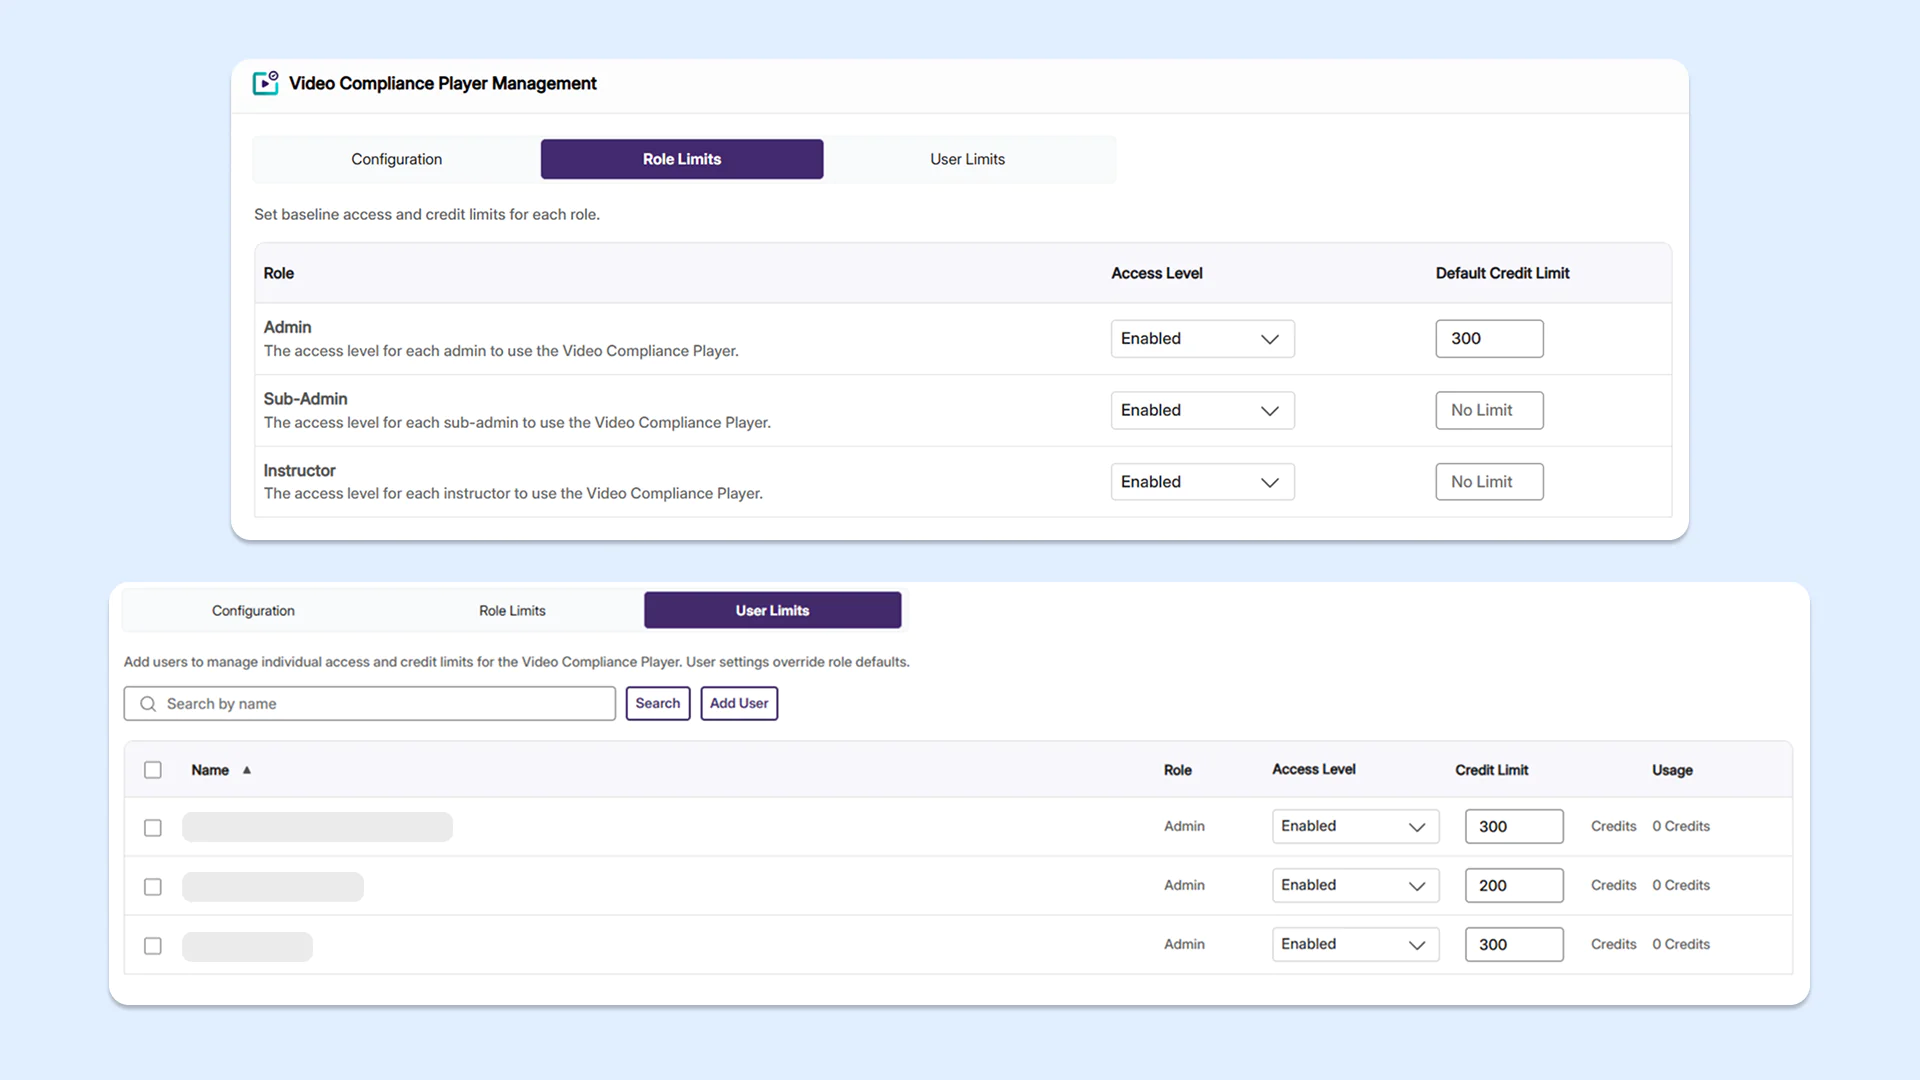
Task: Click the Search by name field
Action: 370,703
